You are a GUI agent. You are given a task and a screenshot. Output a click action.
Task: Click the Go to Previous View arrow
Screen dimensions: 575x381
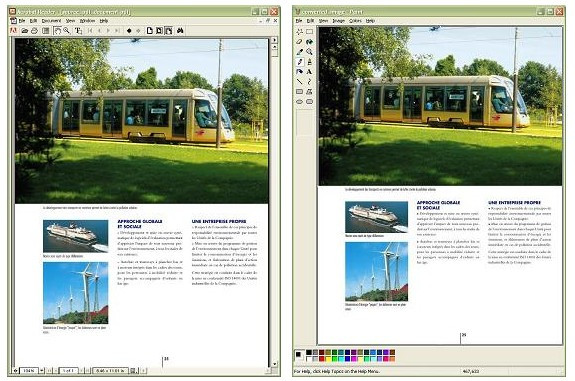[x=129, y=31]
